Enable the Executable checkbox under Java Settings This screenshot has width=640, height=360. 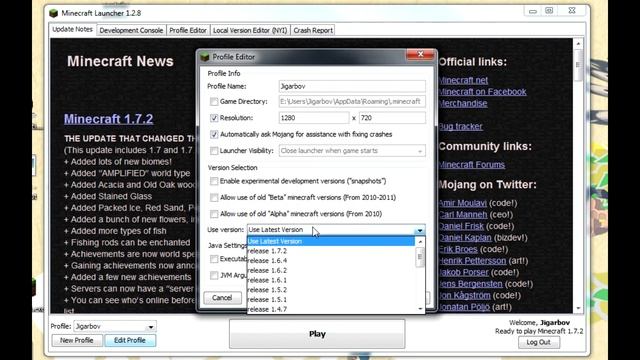[214, 259]
